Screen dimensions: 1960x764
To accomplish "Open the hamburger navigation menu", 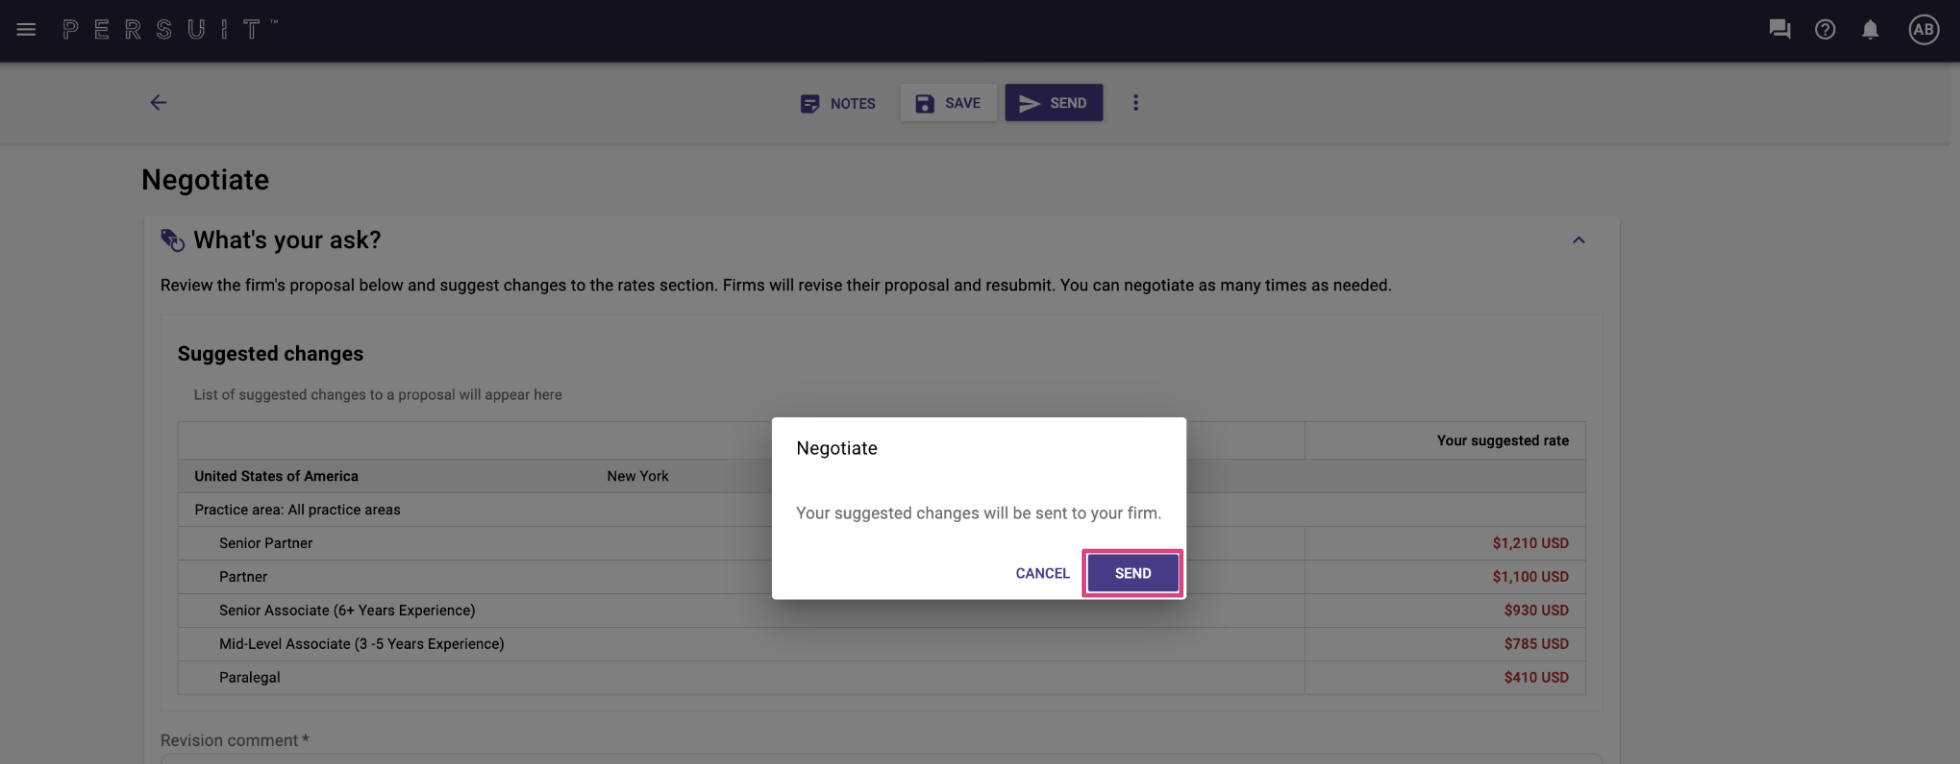I will pyautogui.click(x=26, y=30).
